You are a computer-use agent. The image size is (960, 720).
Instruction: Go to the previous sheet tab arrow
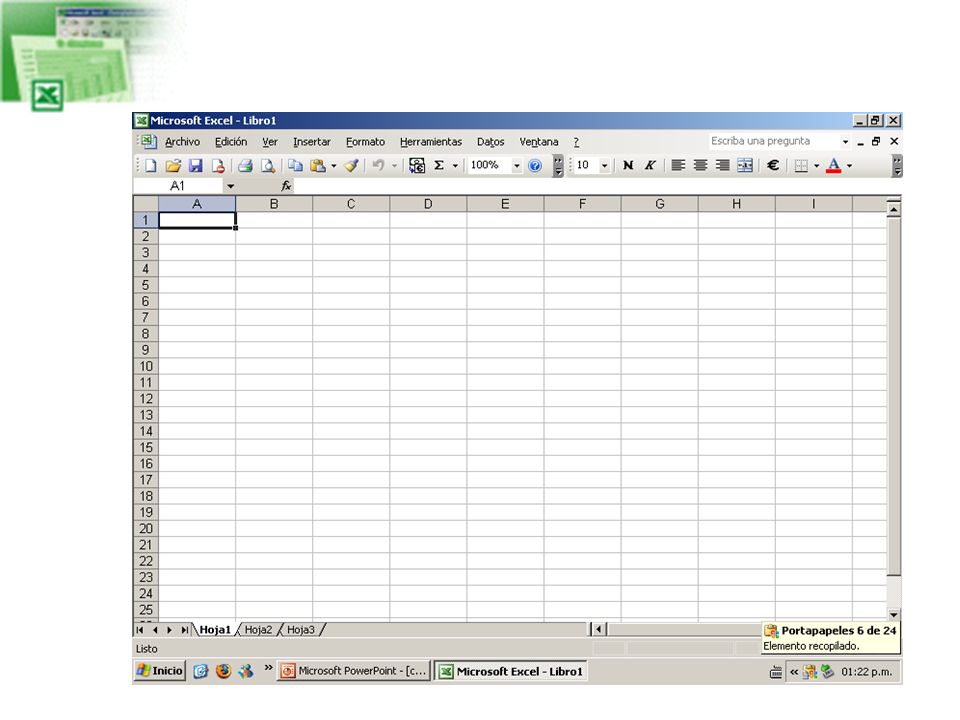(155, 630)
